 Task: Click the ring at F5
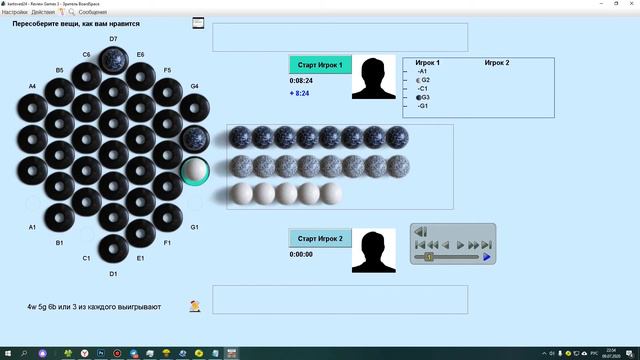[167, 92]
